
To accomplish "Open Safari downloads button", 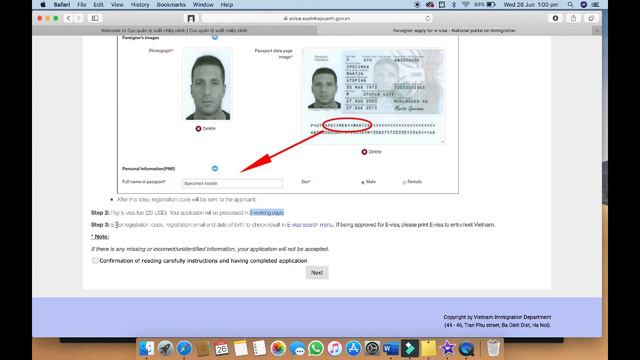I will click(x=556, y=18).
